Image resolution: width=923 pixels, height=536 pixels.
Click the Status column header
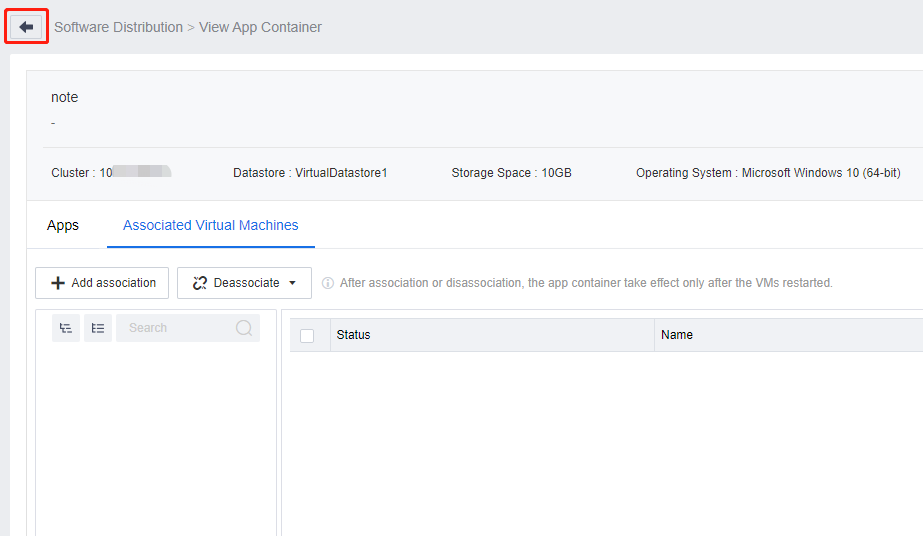click(x=353, y=335)
